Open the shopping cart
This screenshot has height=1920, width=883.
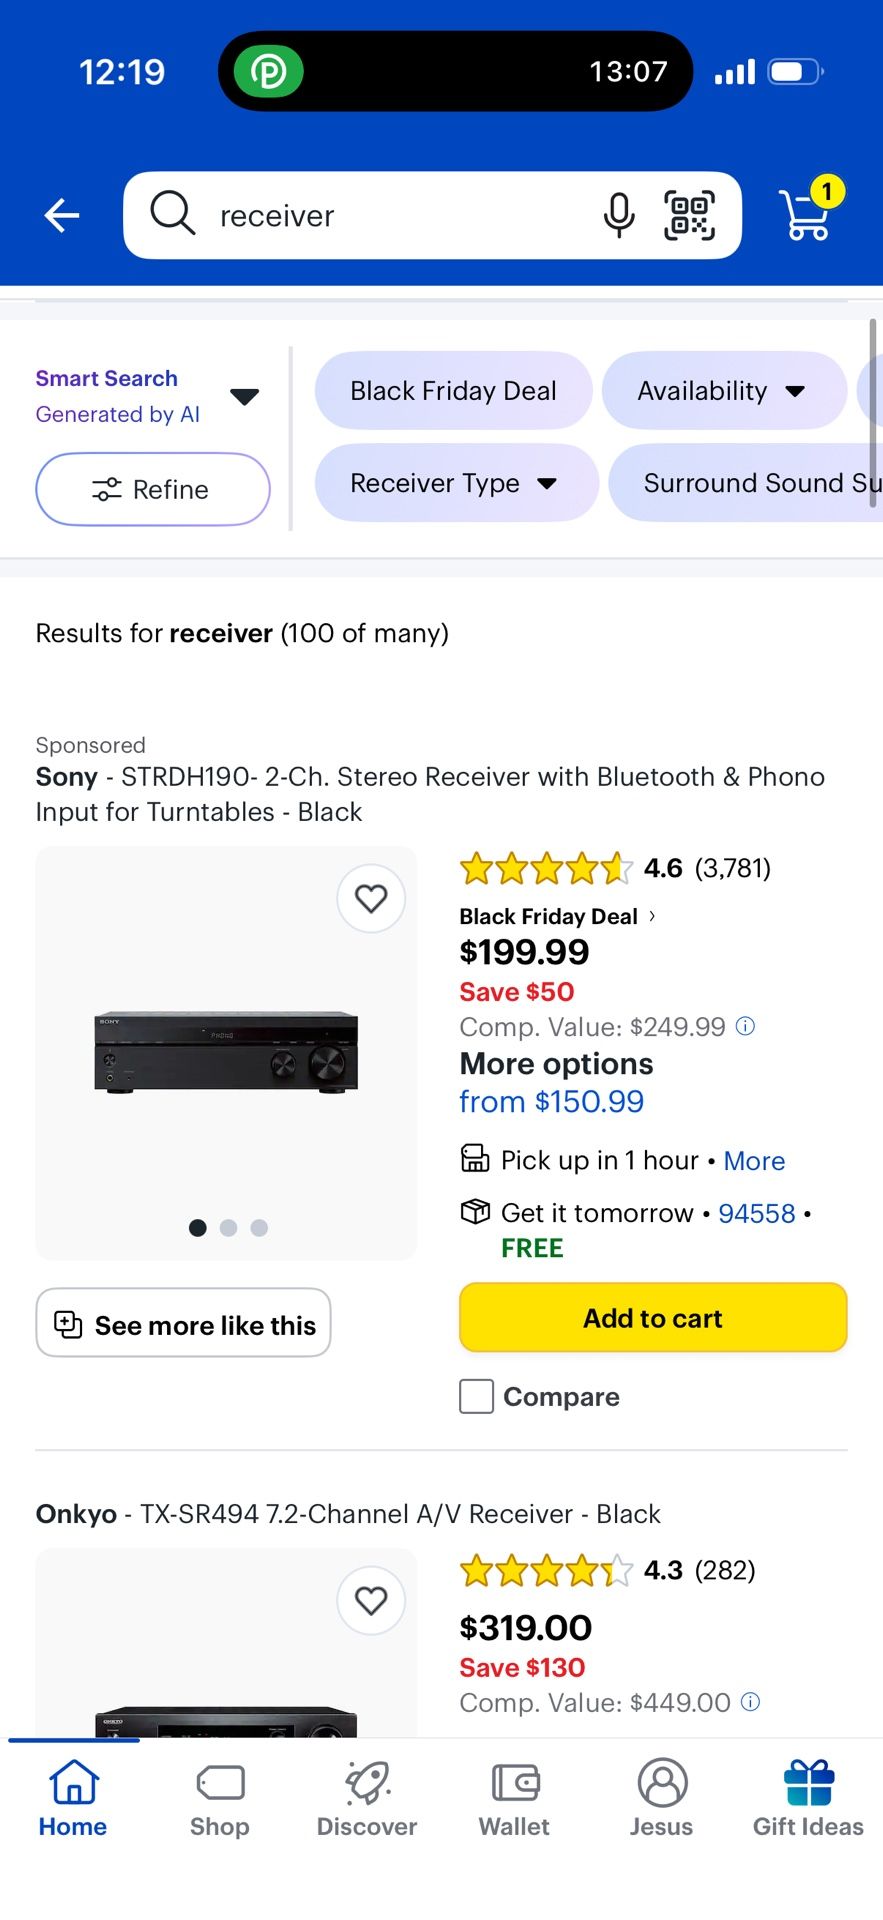(x=806, y=216)
